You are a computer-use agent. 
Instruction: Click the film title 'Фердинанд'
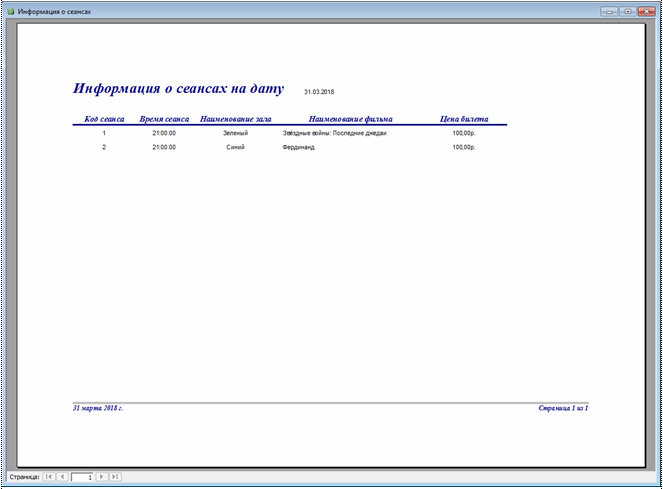point(299,147)
